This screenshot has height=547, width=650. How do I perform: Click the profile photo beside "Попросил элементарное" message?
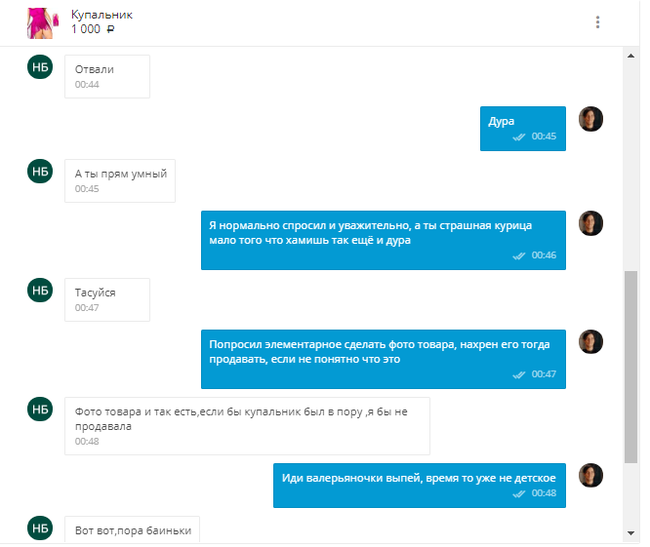(x=591, y=342)
